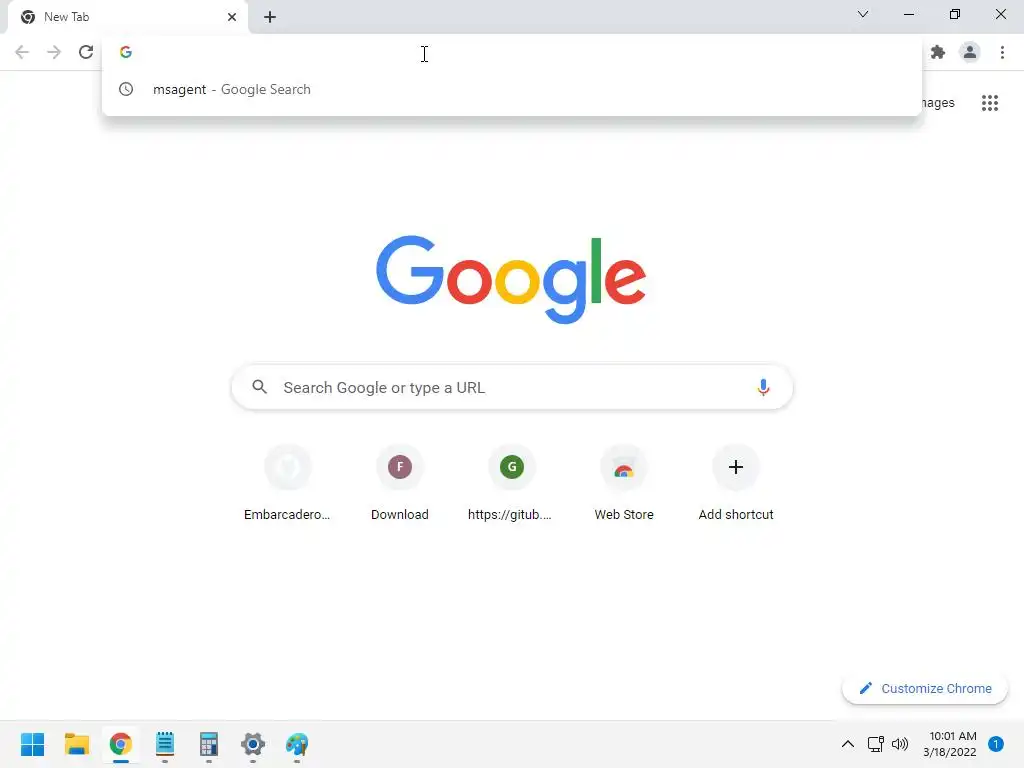The width and height of the screenshot is (1024, 768).
Task: Open a new tab with plus button
Action: (x=270, y=17)
